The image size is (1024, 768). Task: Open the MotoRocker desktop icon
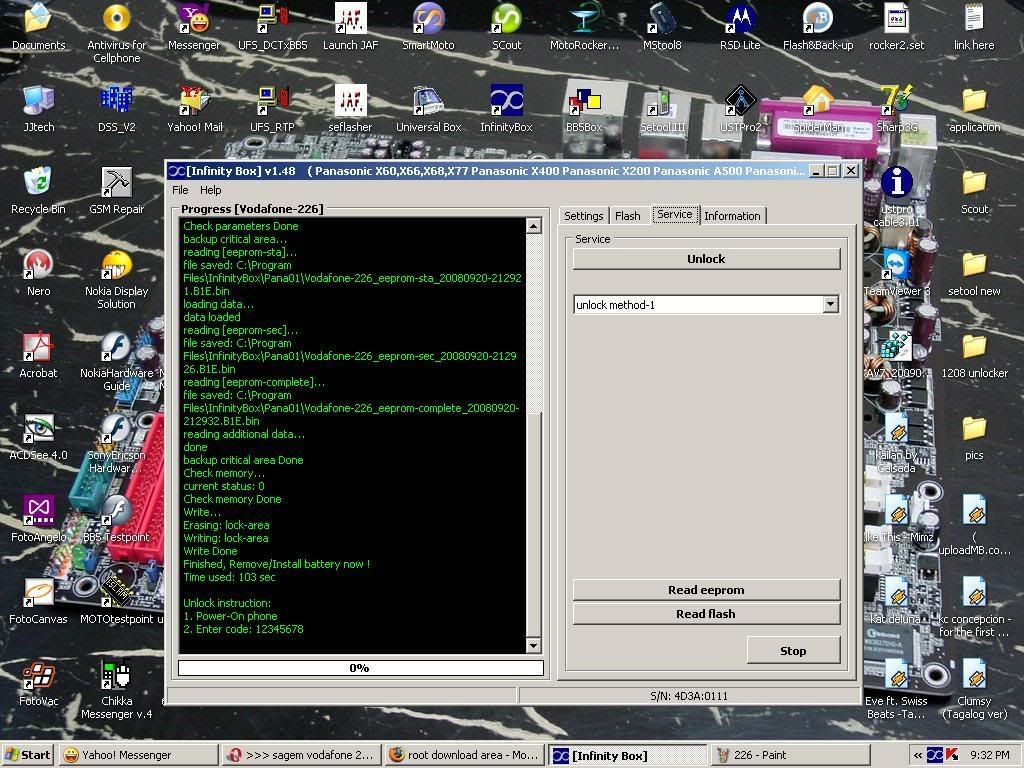[x=584, y=19]
